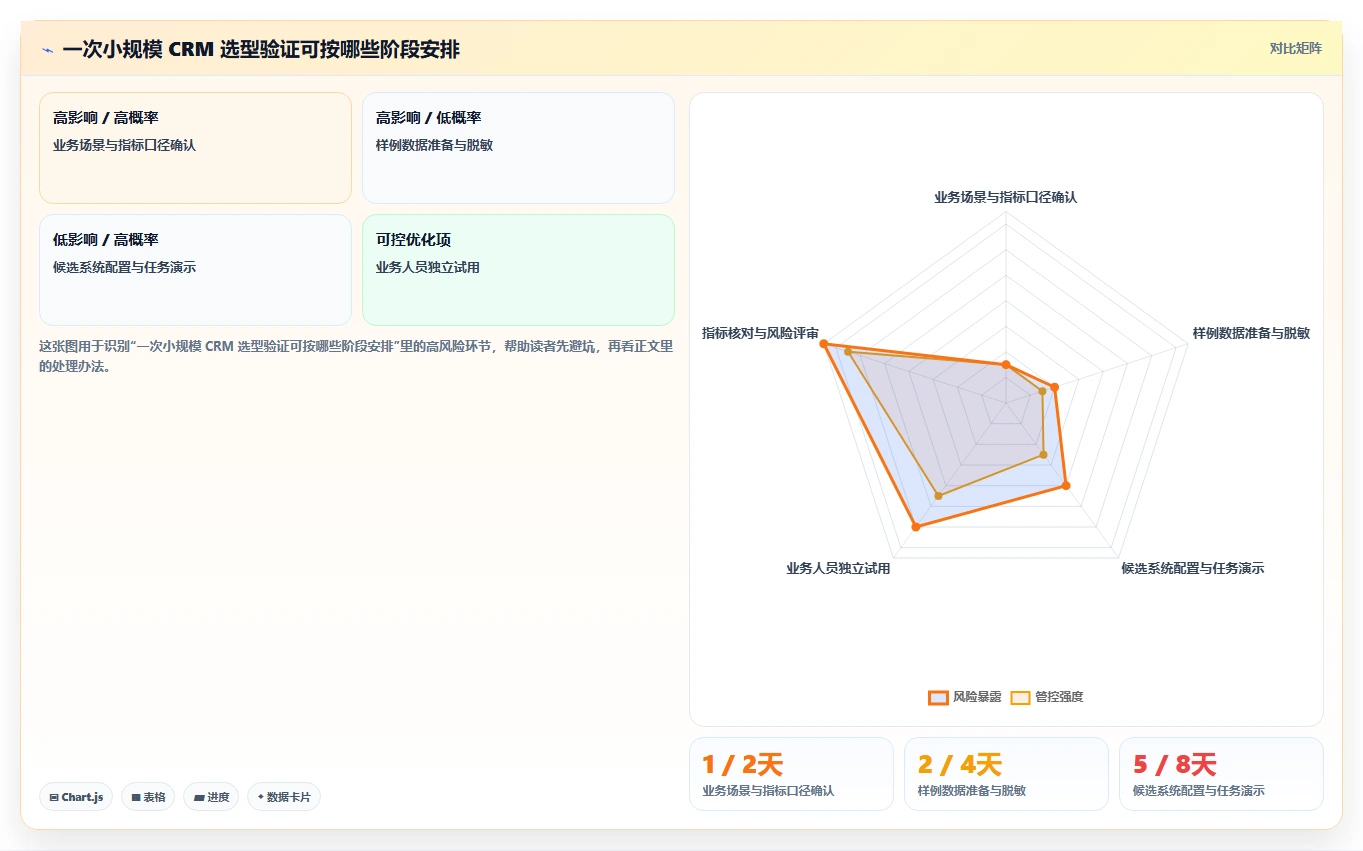This screenshot has height=851, width=1363.
Task: Click the description paragraph starting 这张图用于识别
Action: coord(356,356)
